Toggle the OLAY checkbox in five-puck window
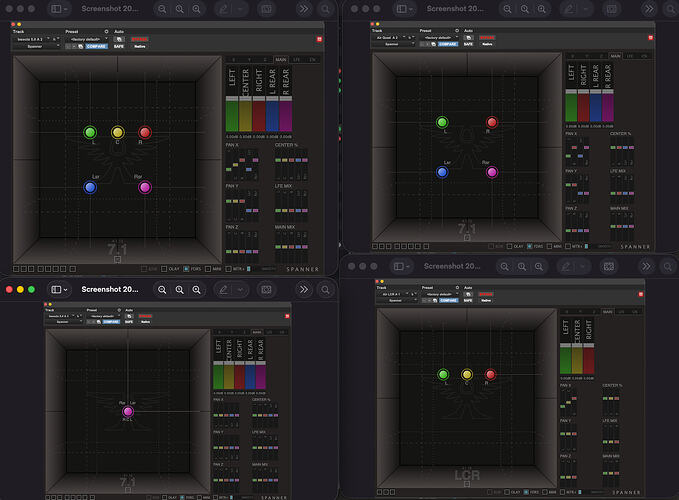 (x=164, y=269)
